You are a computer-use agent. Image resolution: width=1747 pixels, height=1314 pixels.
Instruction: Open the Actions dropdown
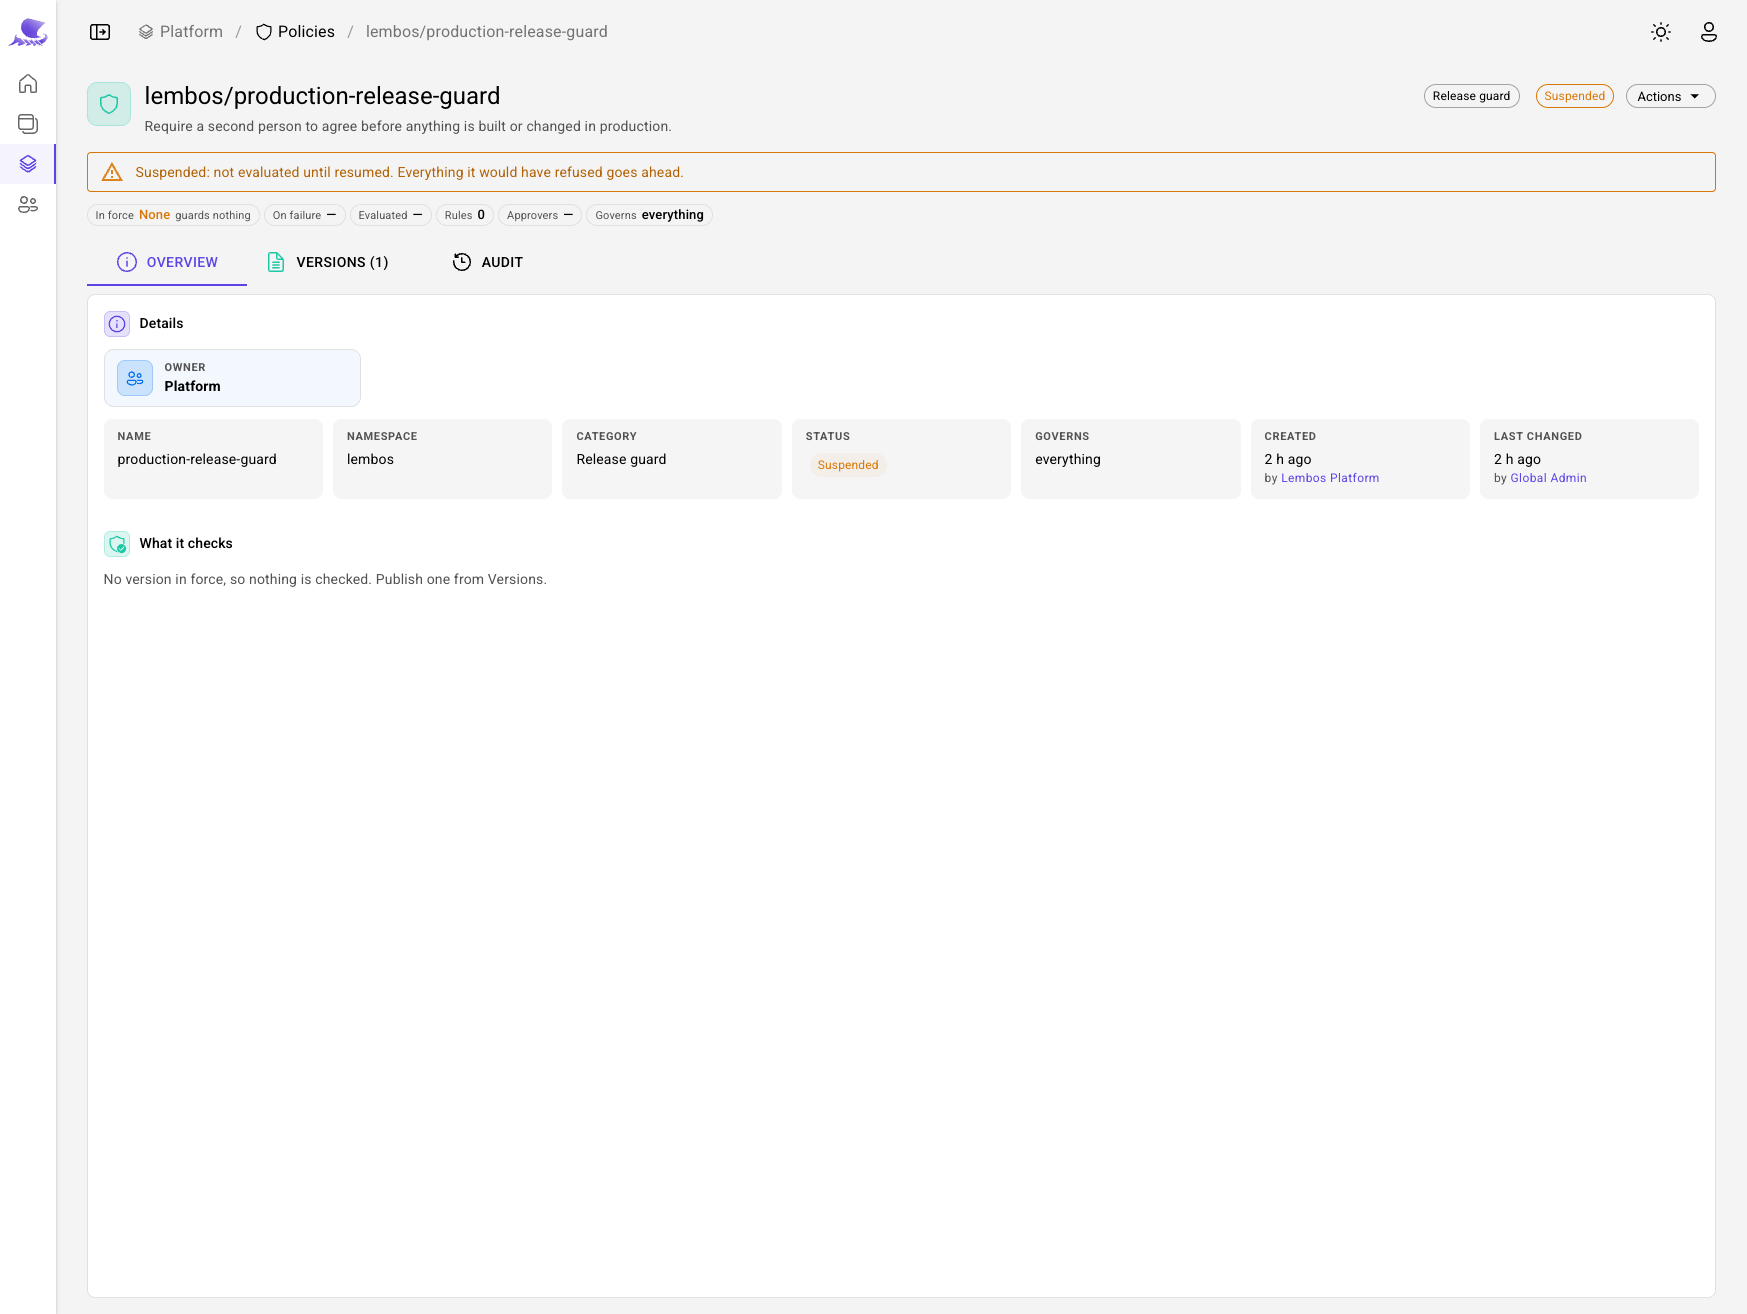click(x=1670, y=96)
